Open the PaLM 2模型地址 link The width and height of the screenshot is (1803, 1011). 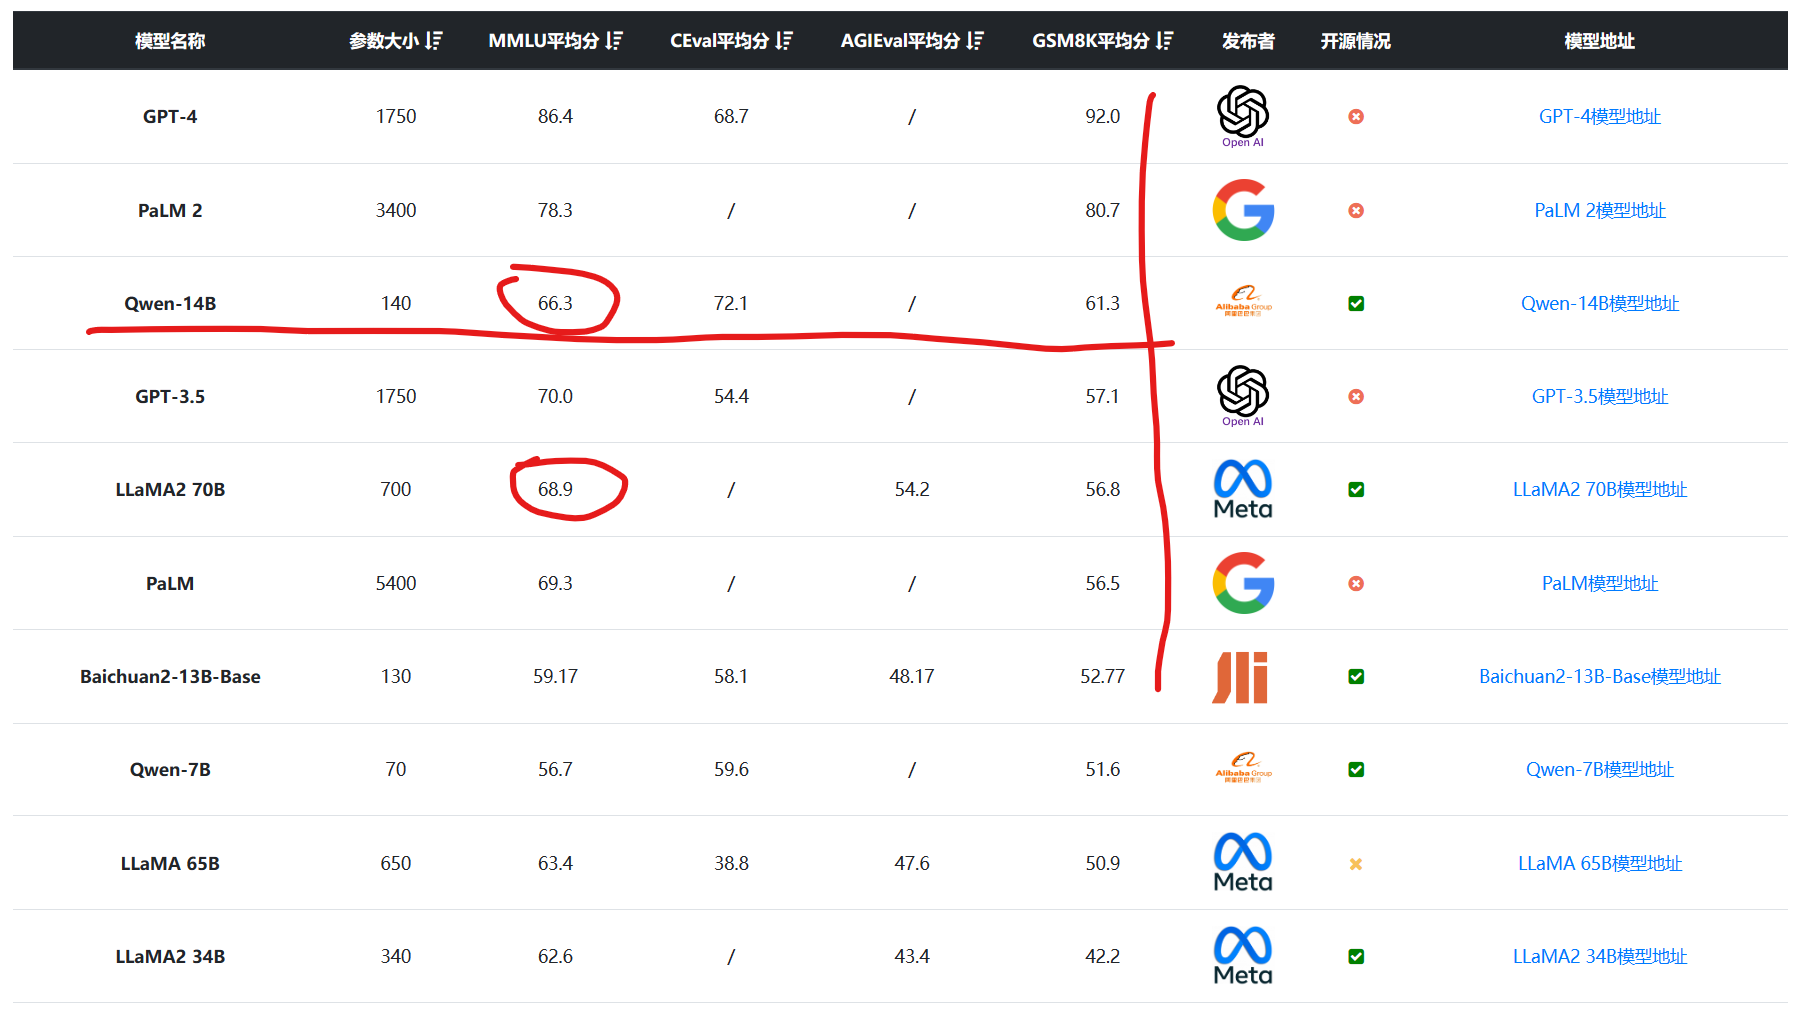[1600, 210]
